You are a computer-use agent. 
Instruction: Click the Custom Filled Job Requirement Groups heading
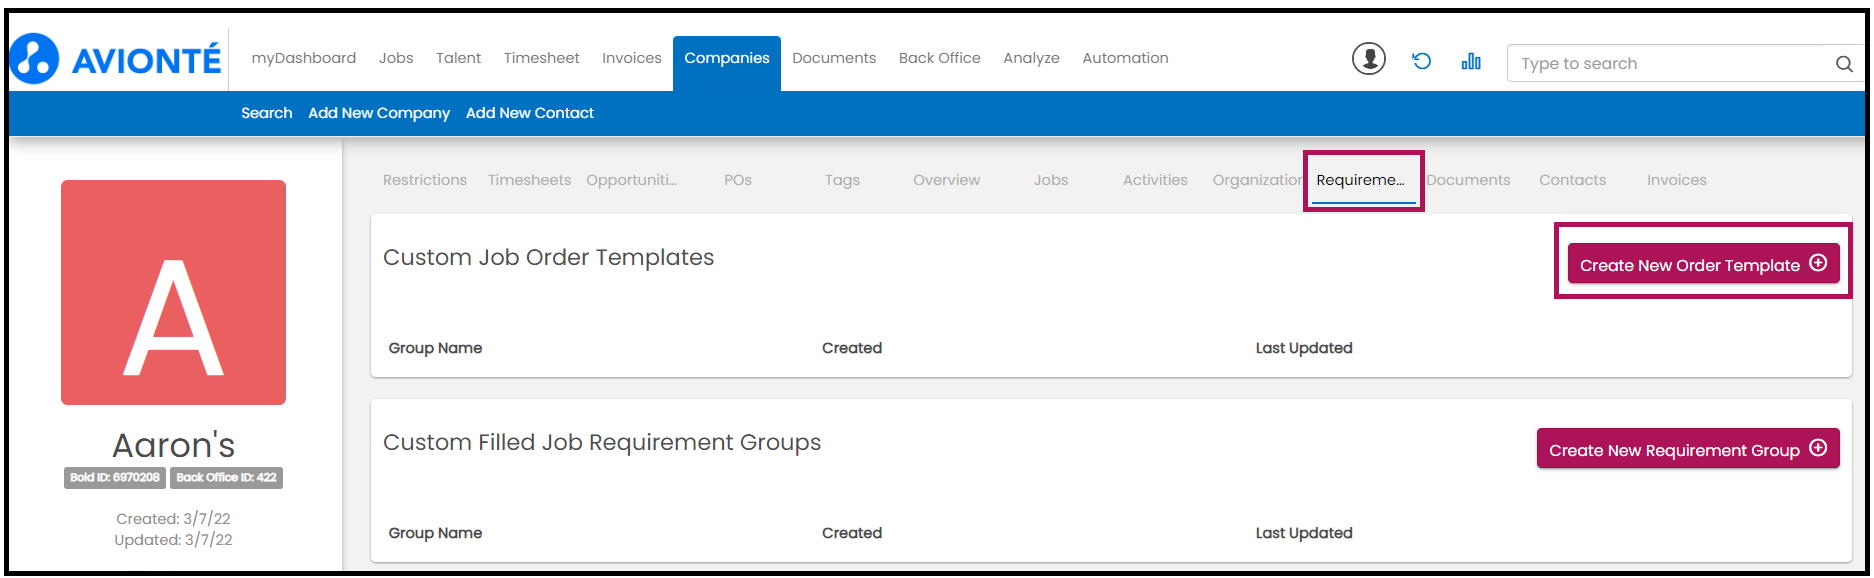[x=602, y=442]
